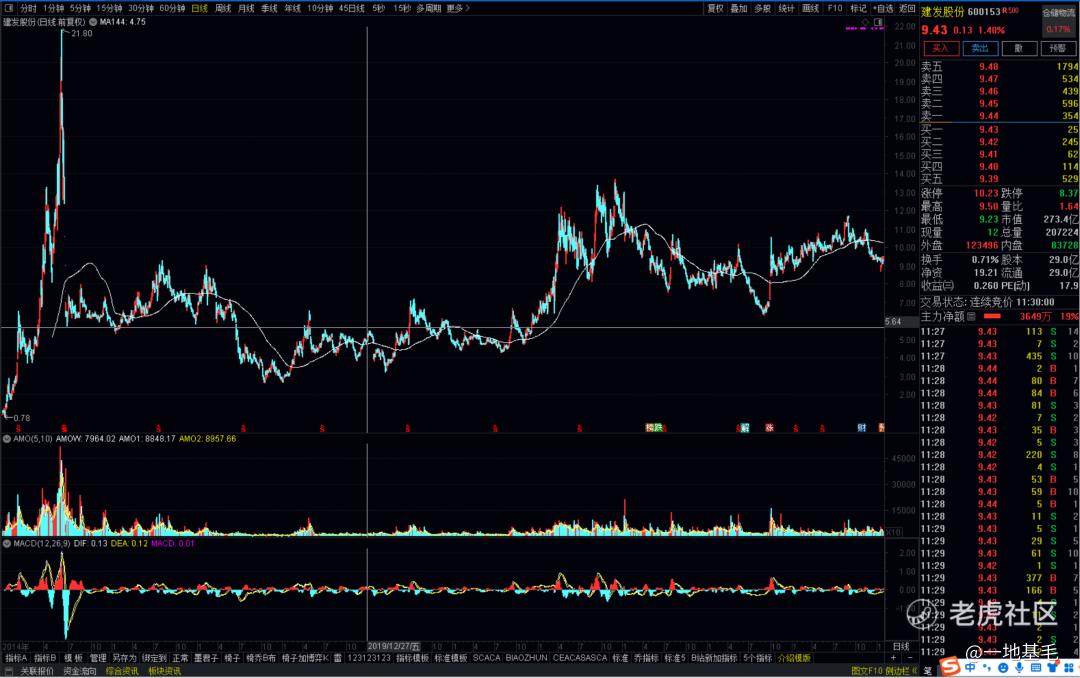Select the 正常 template tab
The height and width of the screenshot is (678, 1080).
tap(180, 658)
